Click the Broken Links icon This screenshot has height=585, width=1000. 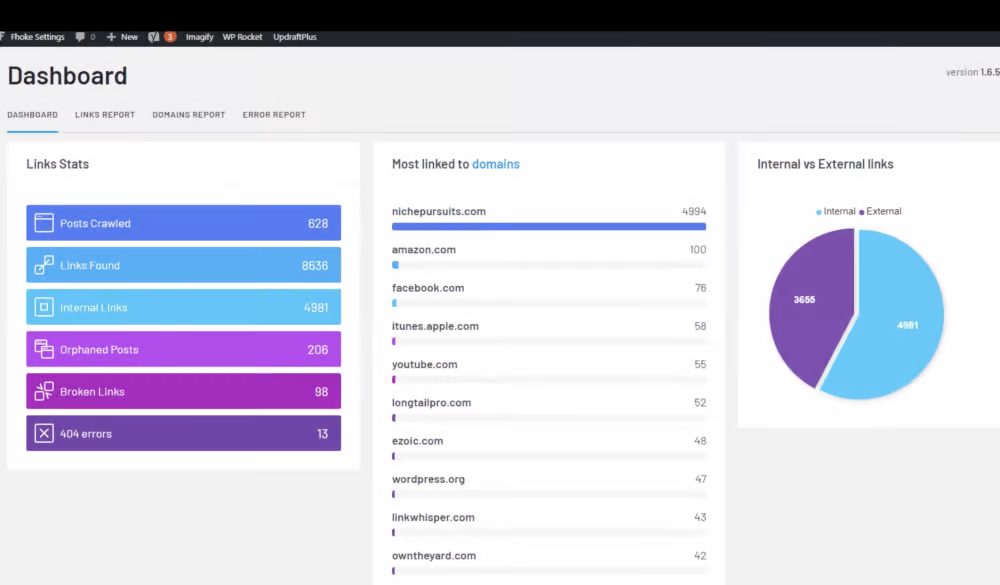coord(44,391)
